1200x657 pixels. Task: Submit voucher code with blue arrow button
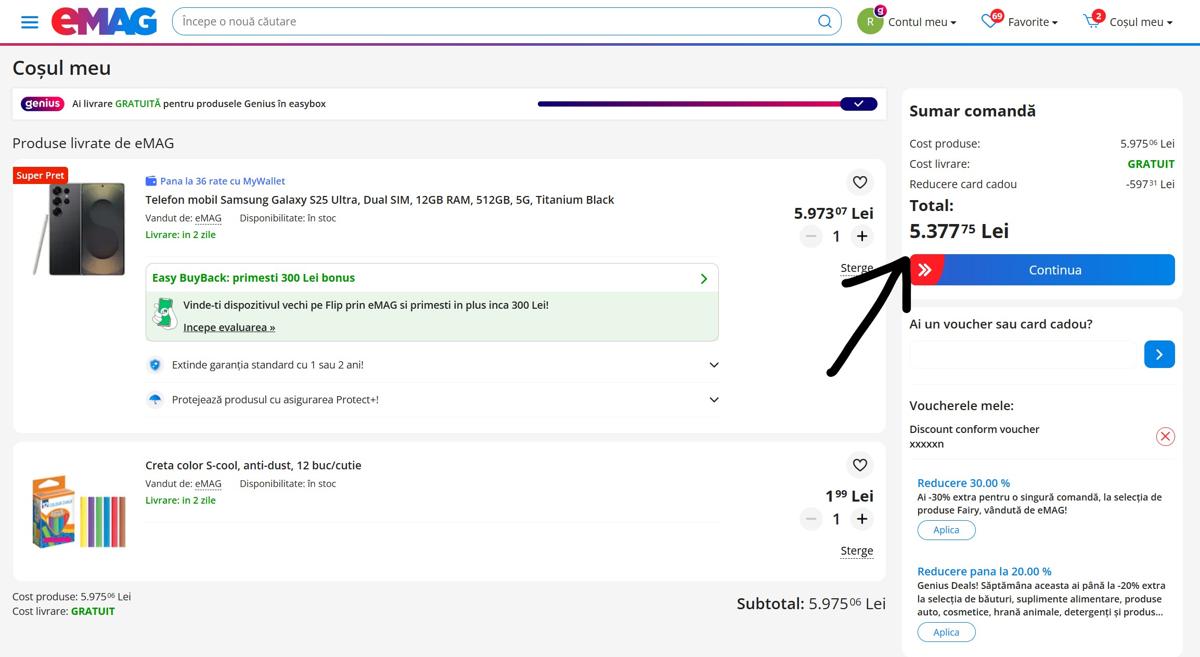click(x=1159, y=354)
